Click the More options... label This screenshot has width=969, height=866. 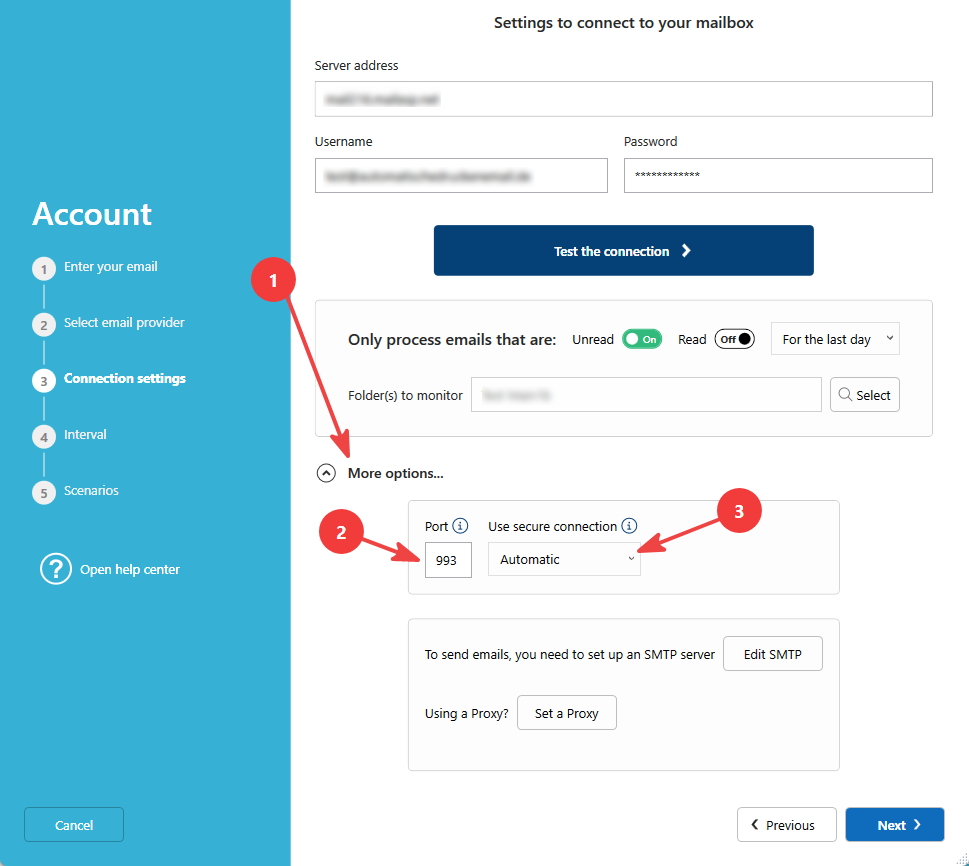pos(396,473)
